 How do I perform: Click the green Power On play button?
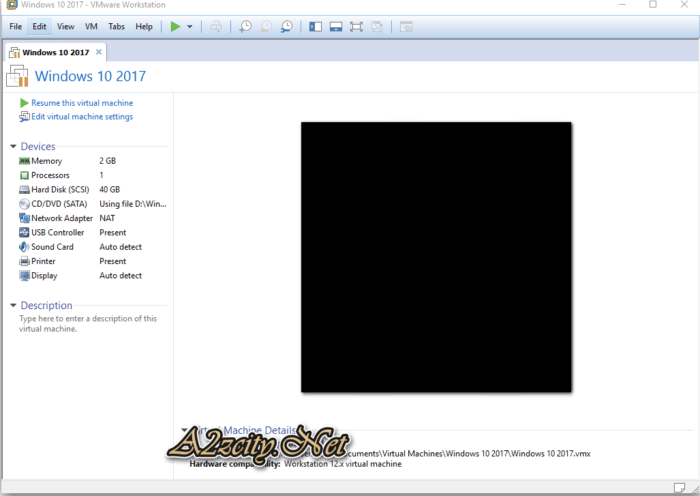175,27
